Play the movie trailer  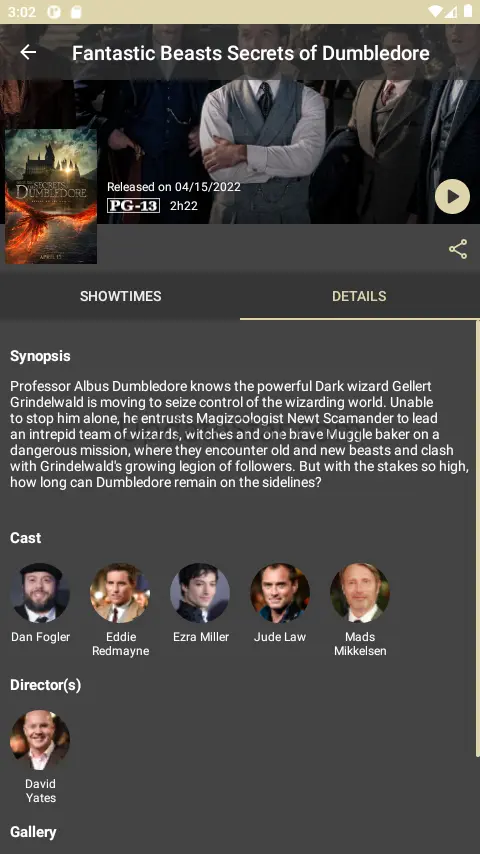point(452,196)
